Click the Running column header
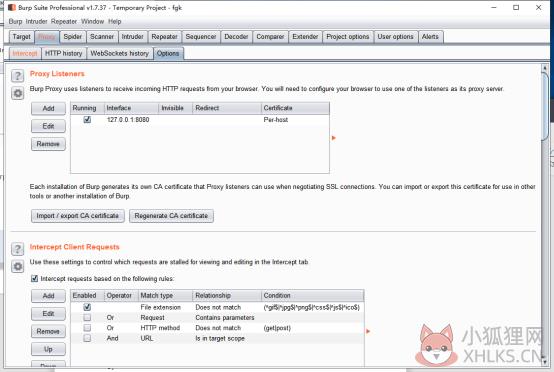This screenshot has width=554, height=372. (x=88, y=108)
